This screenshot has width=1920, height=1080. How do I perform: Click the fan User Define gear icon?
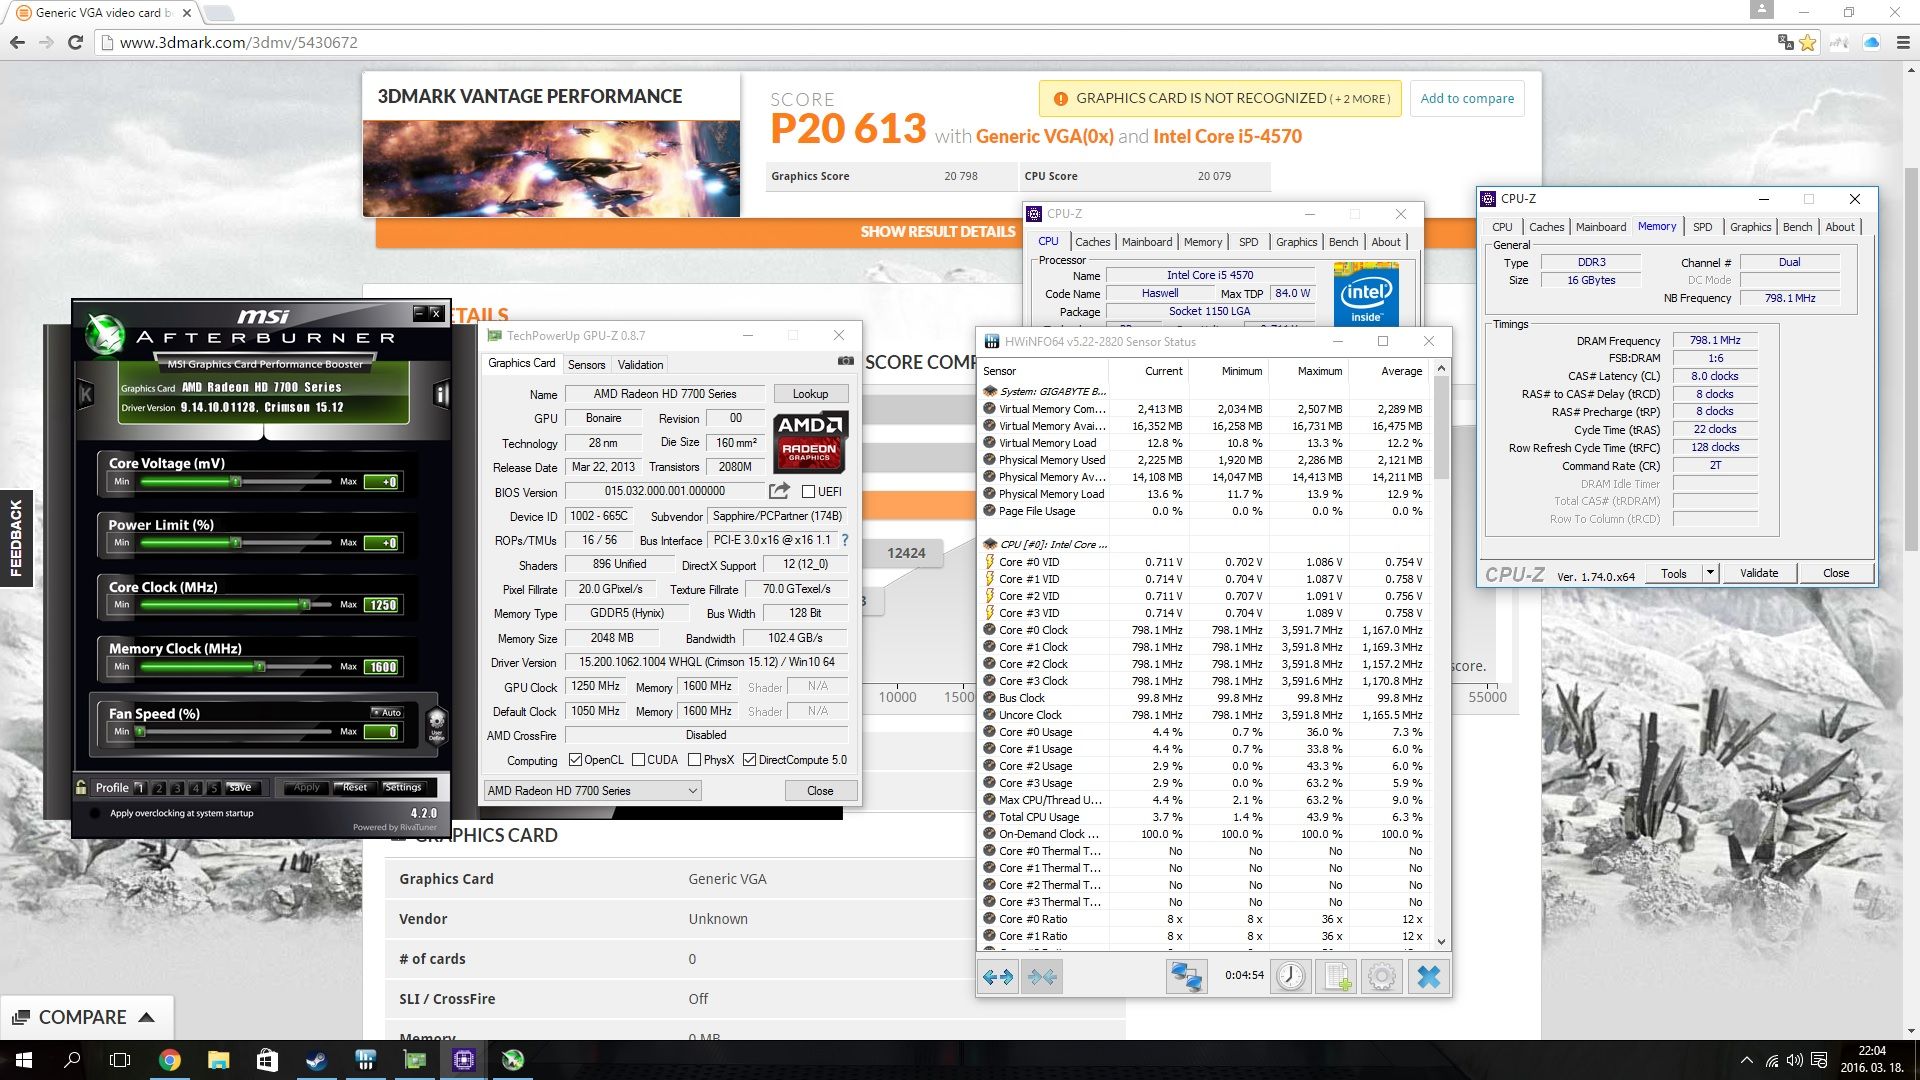click(x=436, y=723)
